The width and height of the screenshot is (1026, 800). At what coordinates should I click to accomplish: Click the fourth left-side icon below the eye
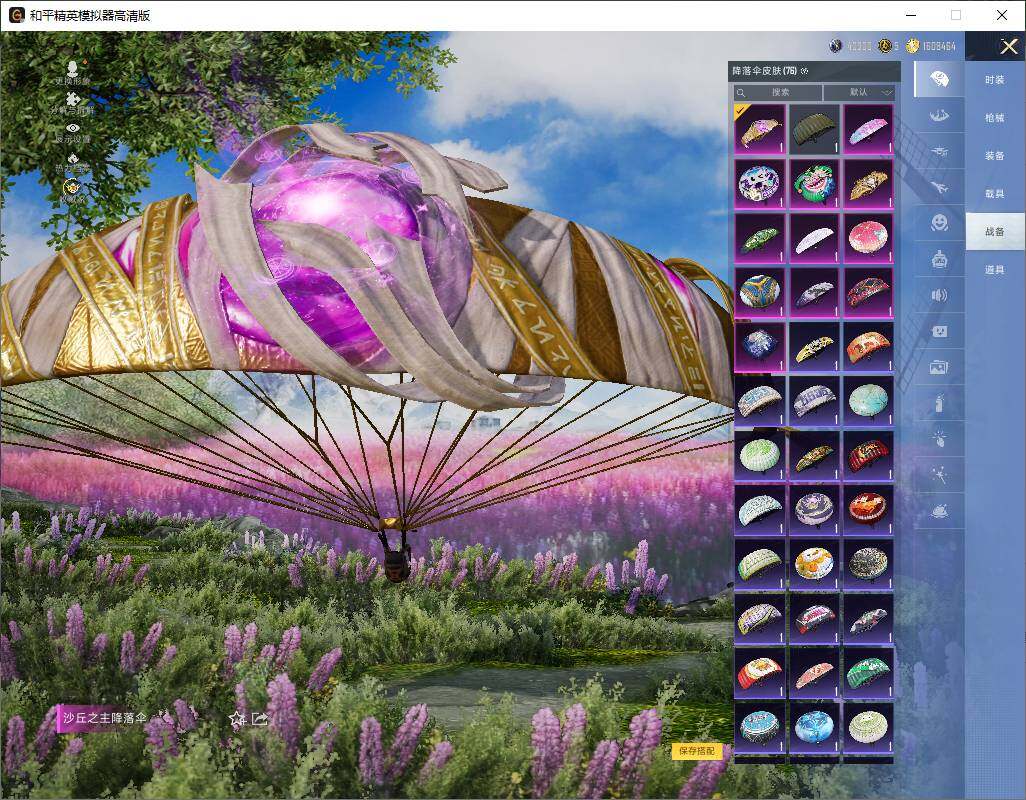pyautogui.click(x=73, y=158)
